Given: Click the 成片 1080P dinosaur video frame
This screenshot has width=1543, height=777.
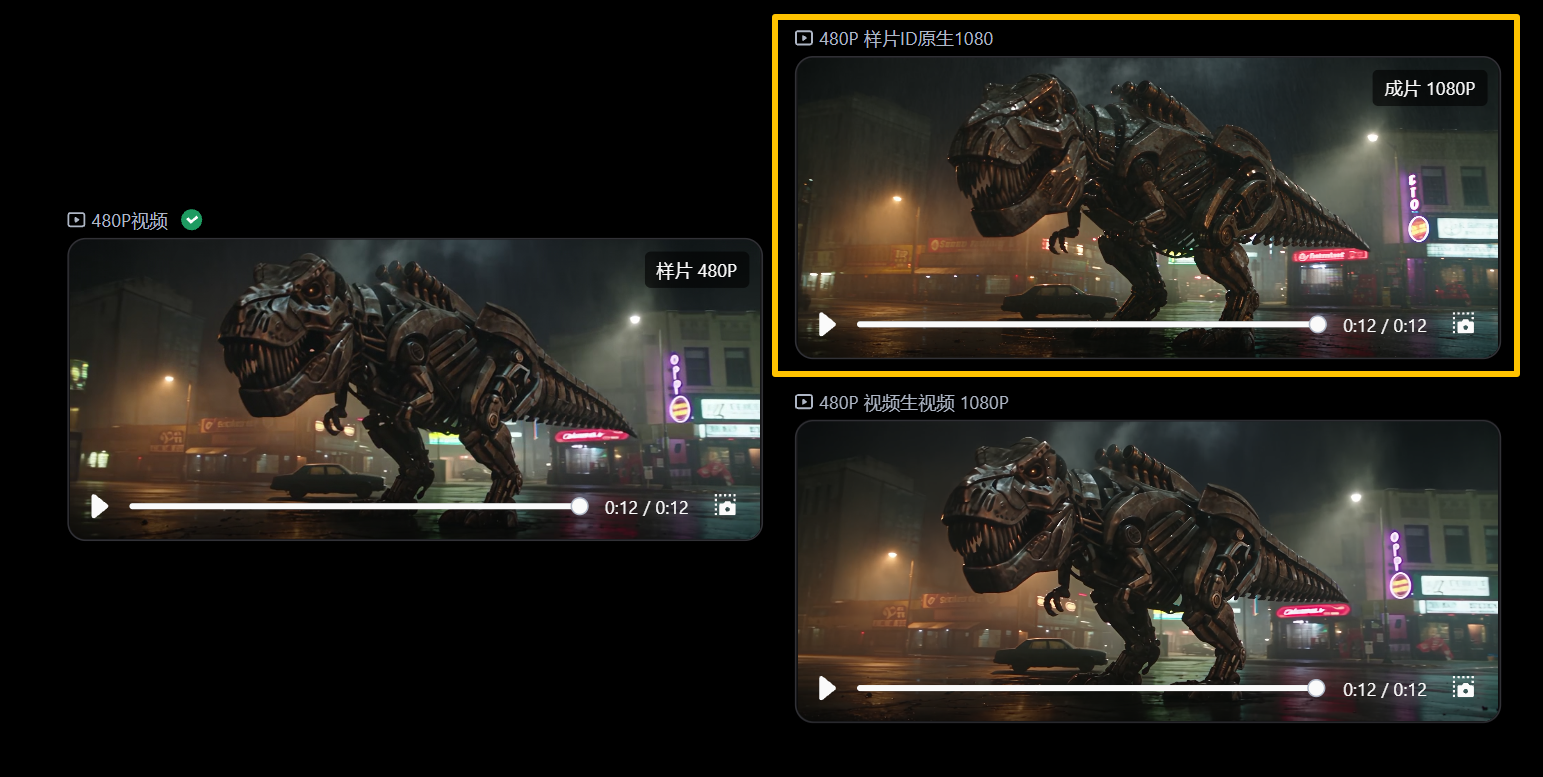Looking at the screenshot, I should 1148,207.
